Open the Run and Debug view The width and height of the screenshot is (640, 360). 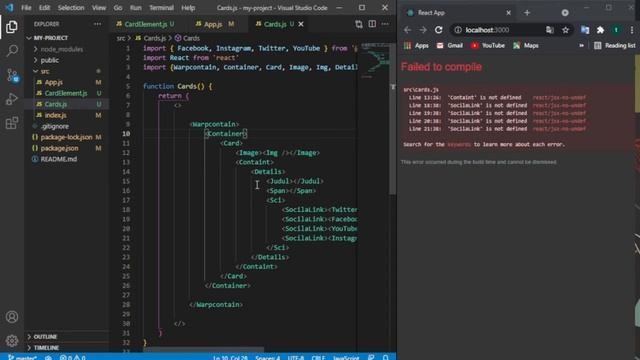pyautogui.click(x=12, y=99)
